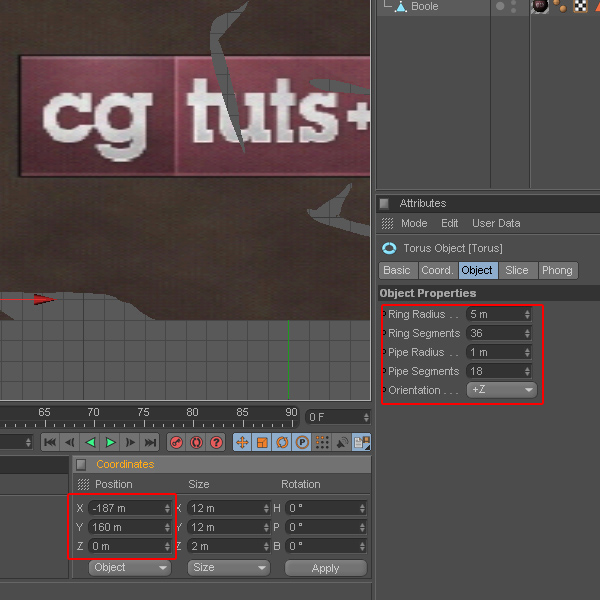Click the Torus object icon in Attributes
600x600 pixels.
(x=389, y=248)
